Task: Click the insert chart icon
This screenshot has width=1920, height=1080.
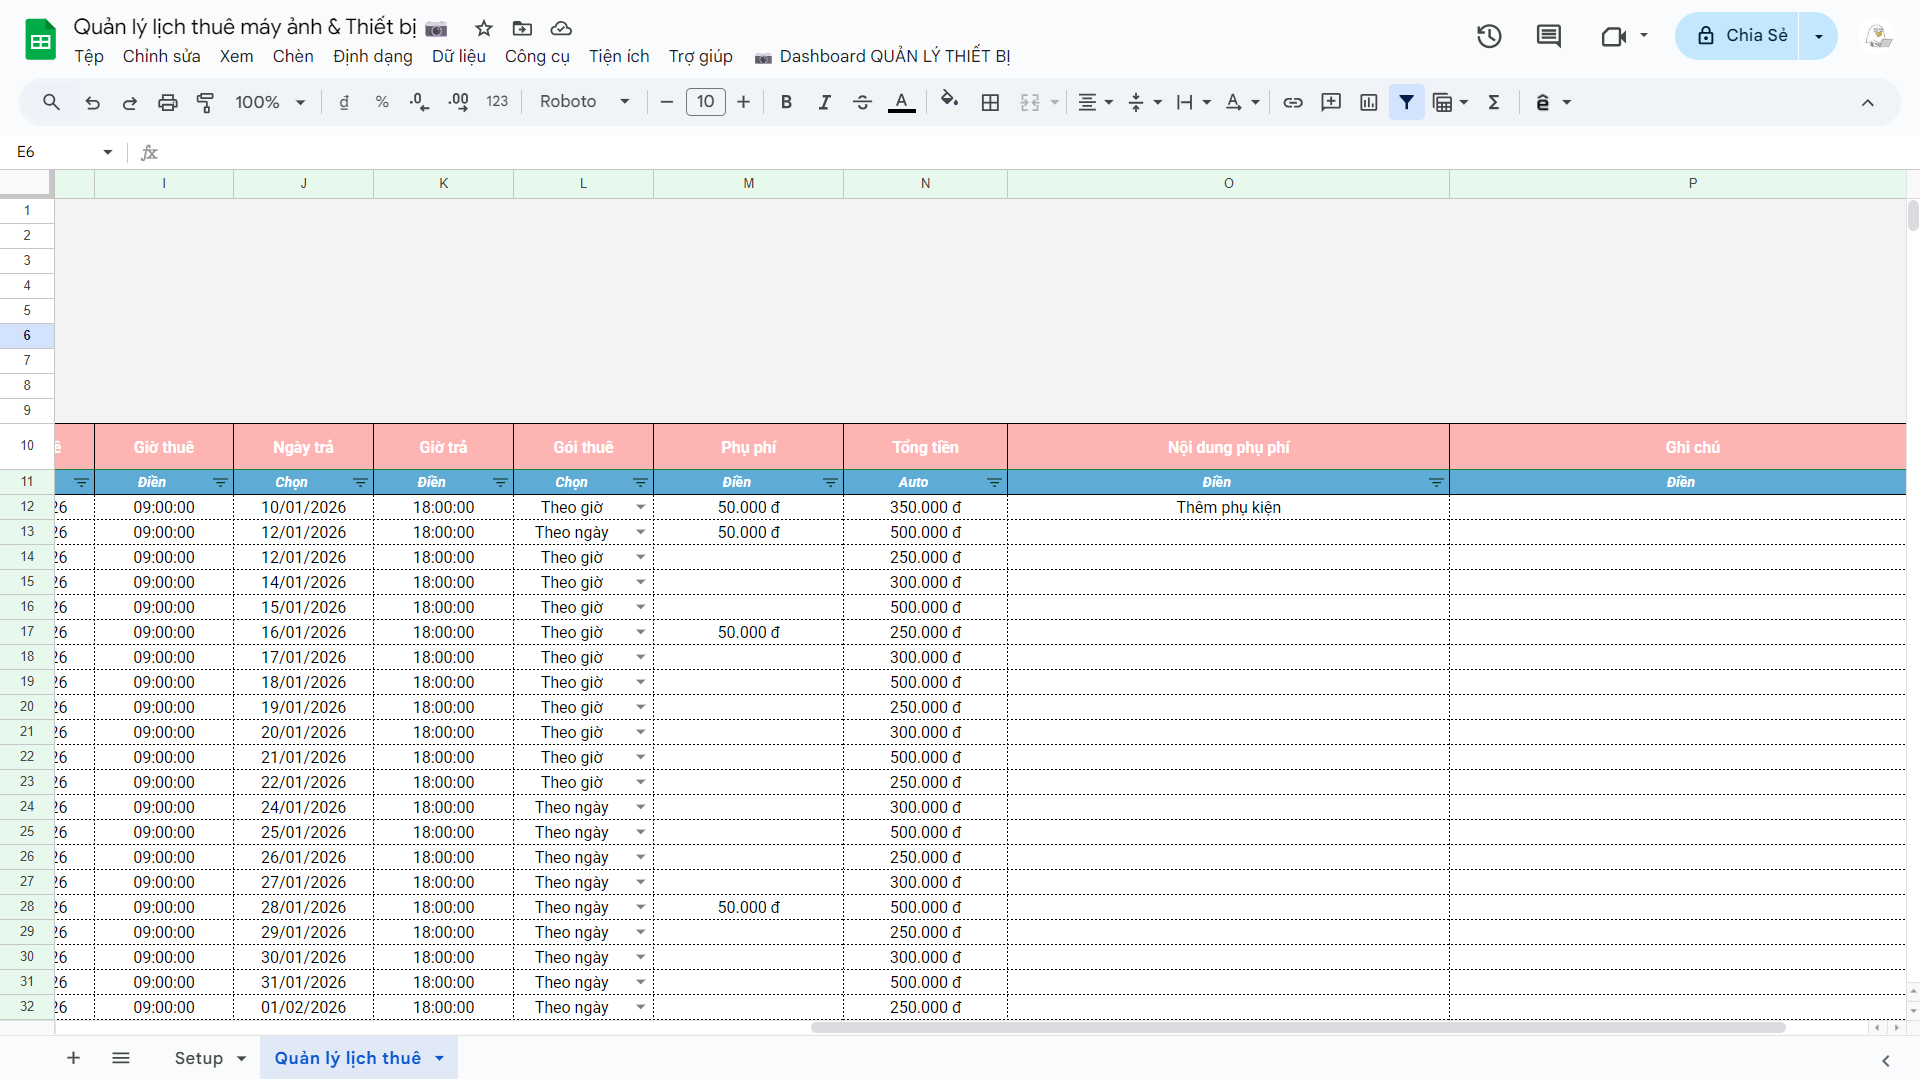Action: (x=1369, y=102)
